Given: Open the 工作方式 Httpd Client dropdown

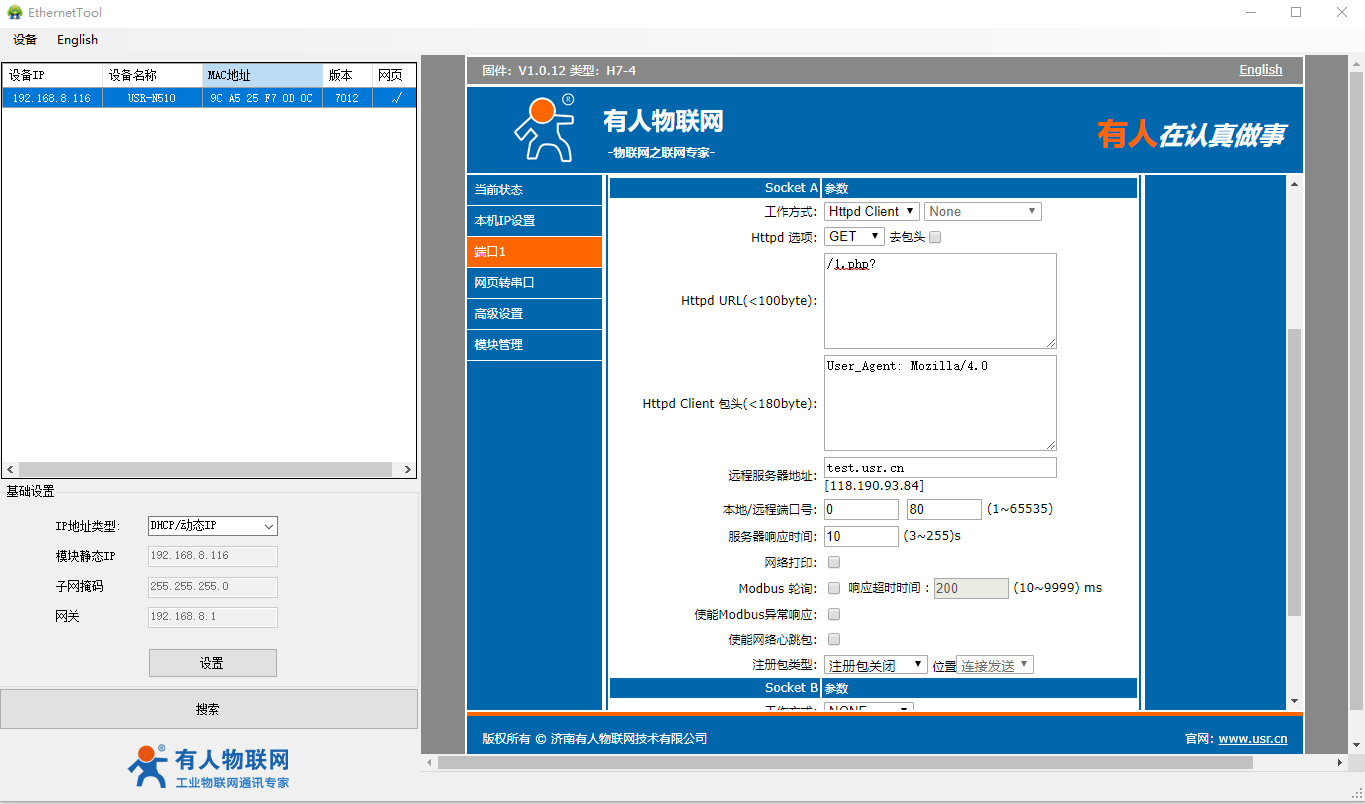Looking at the screenshot, I should click(871, 211).
